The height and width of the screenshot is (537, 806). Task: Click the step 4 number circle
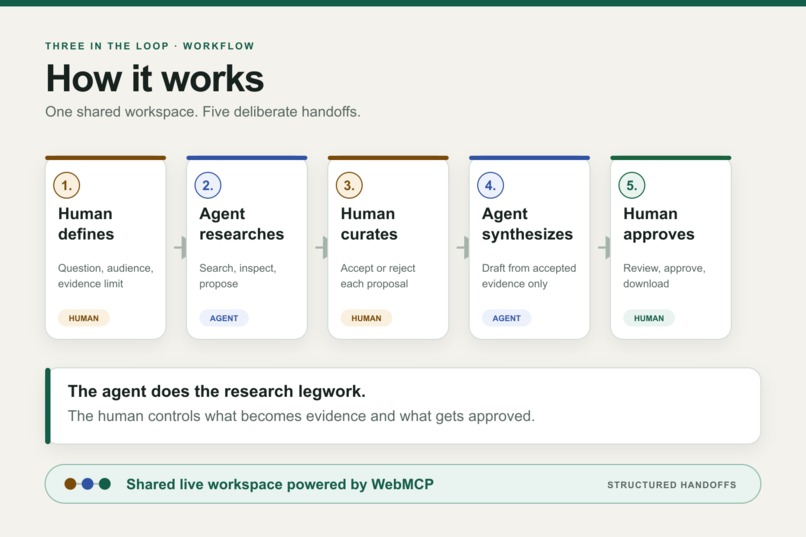(490, 185)
